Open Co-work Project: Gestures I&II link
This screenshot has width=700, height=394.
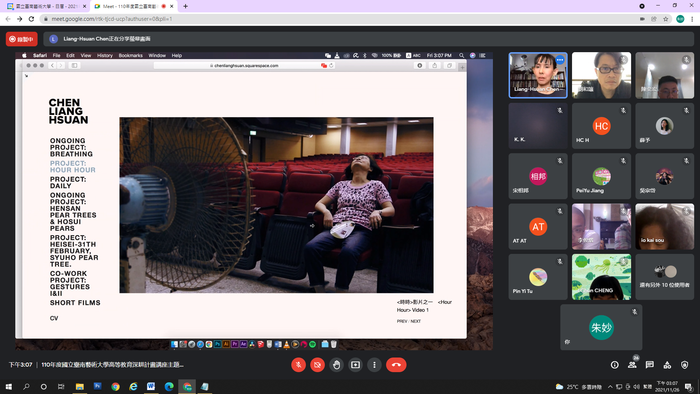(70, 283)
